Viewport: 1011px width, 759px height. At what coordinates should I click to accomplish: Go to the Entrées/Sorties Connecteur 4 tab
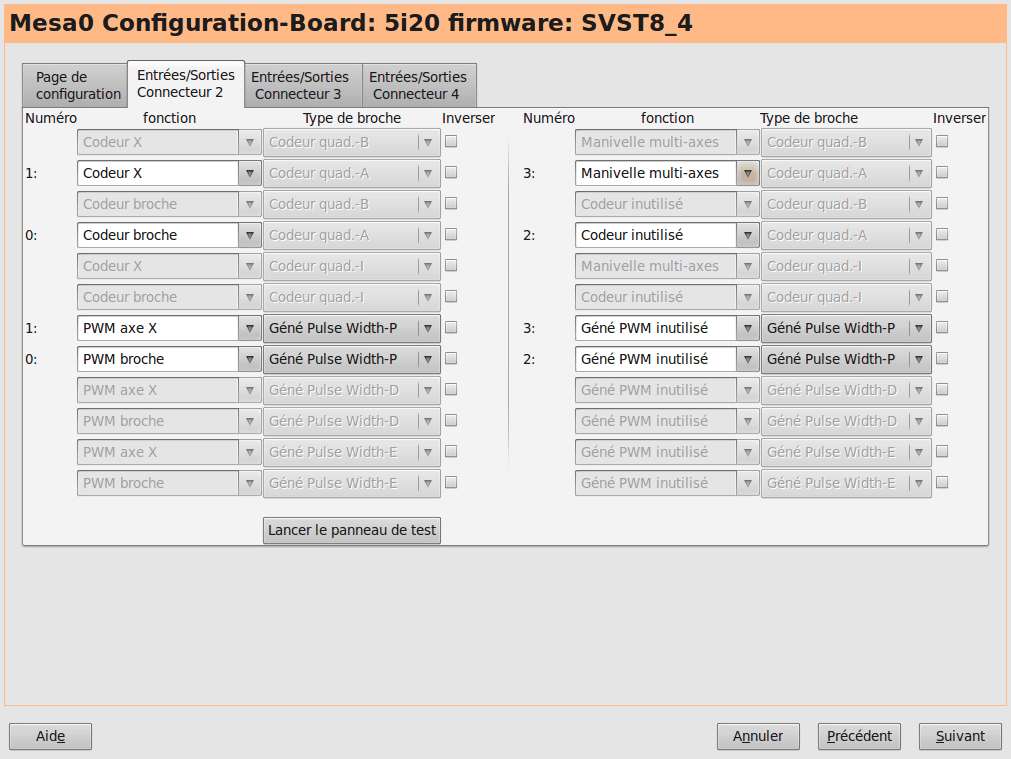click(419, 85)
